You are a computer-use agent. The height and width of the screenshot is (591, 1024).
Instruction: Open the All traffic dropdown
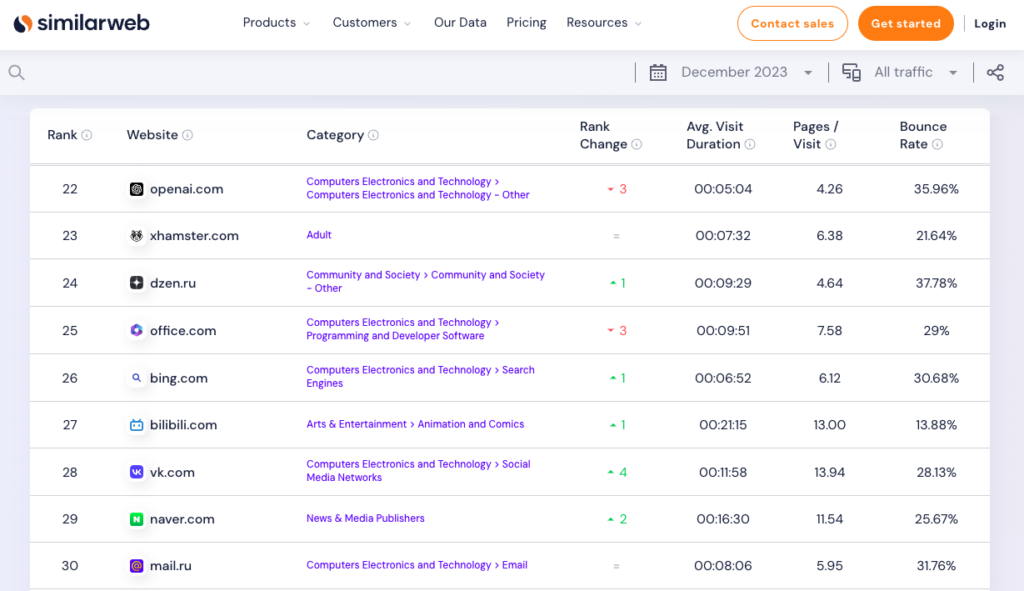916,72
